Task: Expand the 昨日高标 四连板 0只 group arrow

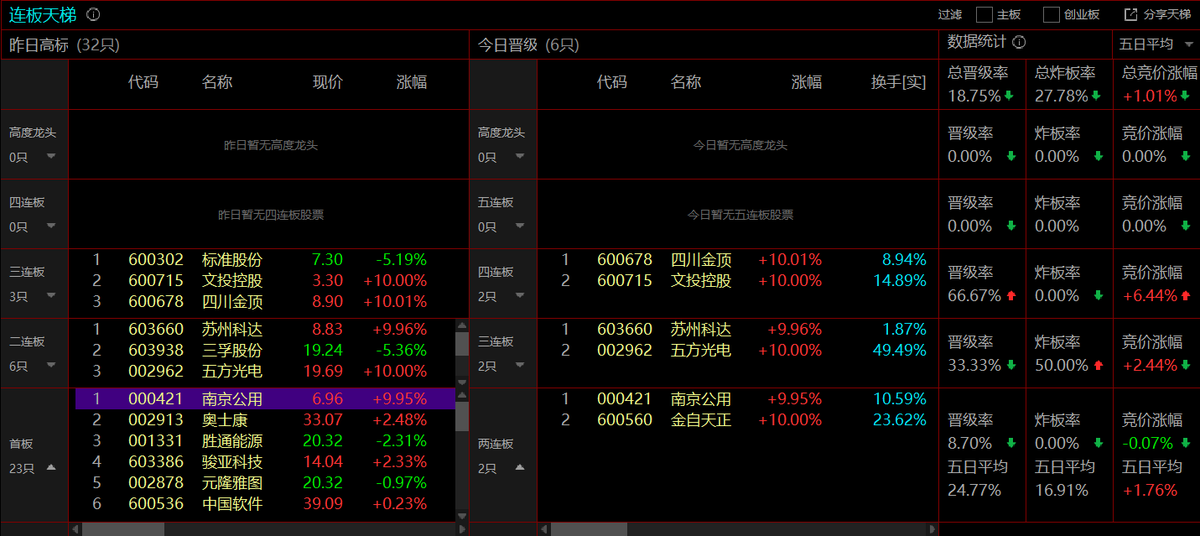Action: 50,227
